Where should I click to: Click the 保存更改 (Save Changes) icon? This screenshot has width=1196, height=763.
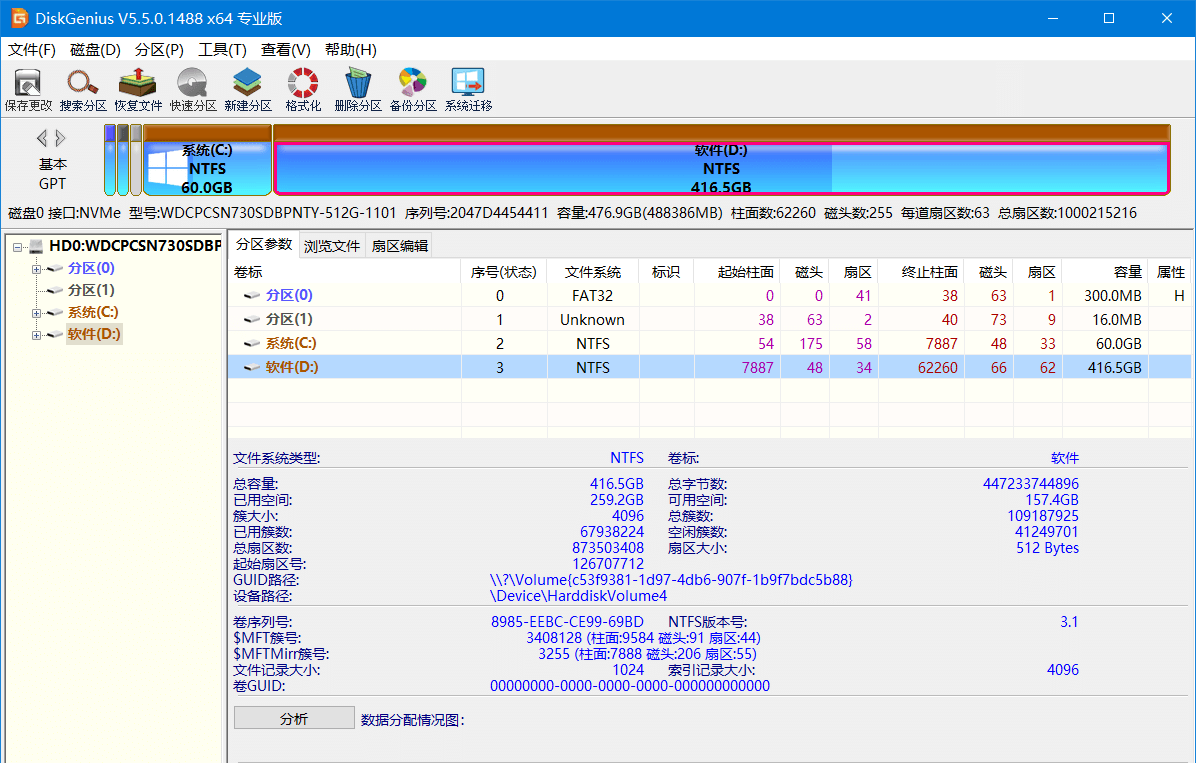(29, 88)
